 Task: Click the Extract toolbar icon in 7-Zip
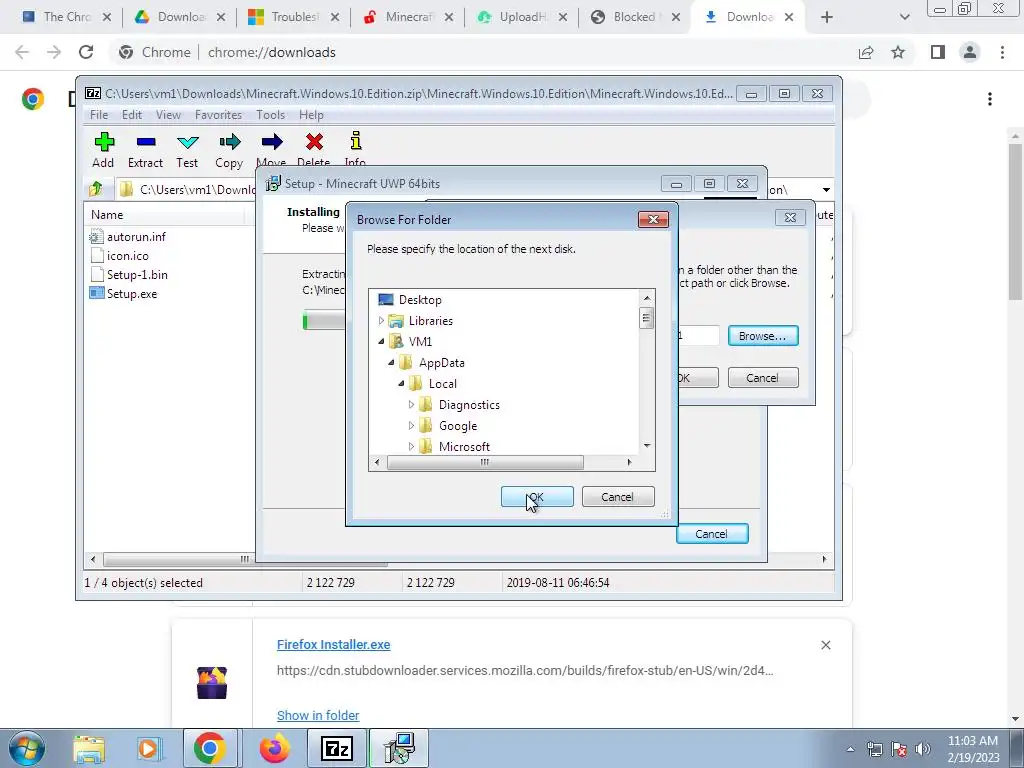(x=146, y=150)
